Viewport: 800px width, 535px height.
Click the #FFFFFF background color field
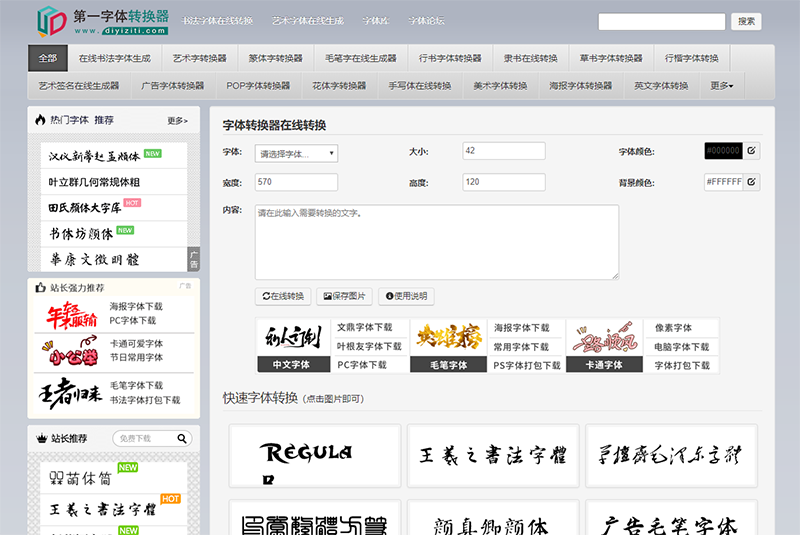pyautogui.click(x=723, y=182)
